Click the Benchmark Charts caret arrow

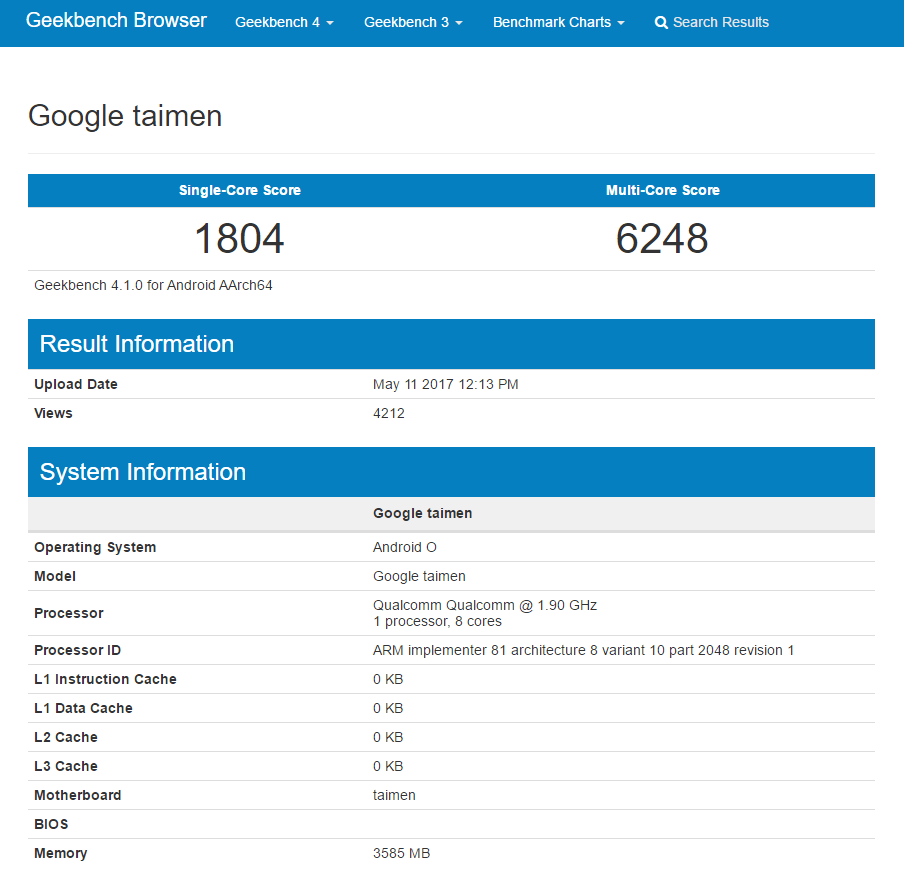click(621, 23)
